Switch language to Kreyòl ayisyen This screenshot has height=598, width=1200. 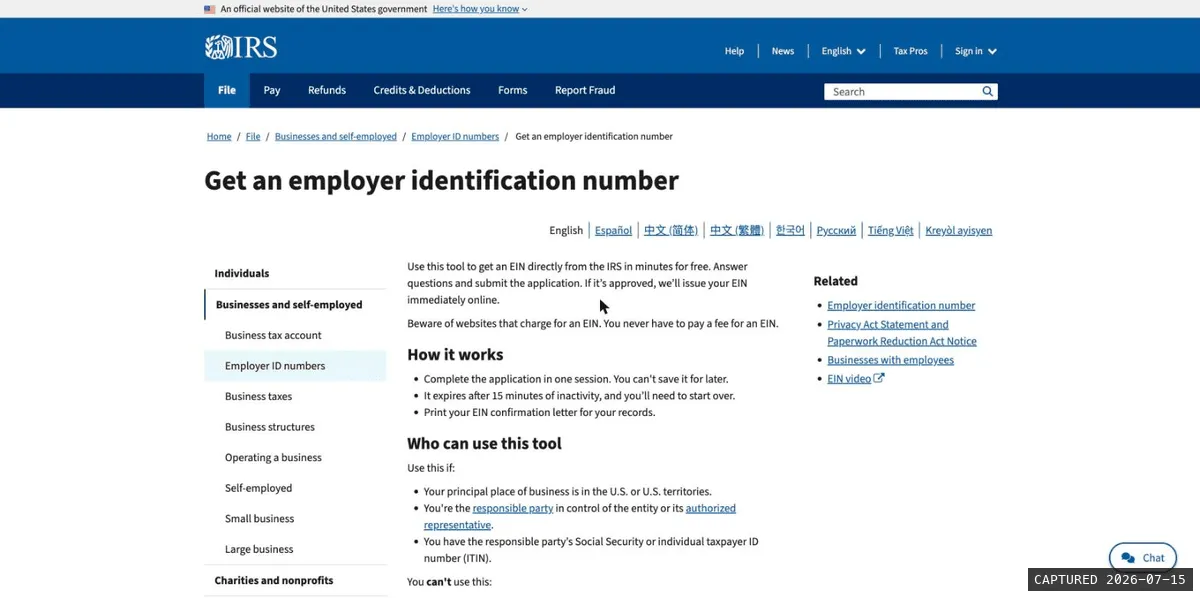click(x=958, y=230)
